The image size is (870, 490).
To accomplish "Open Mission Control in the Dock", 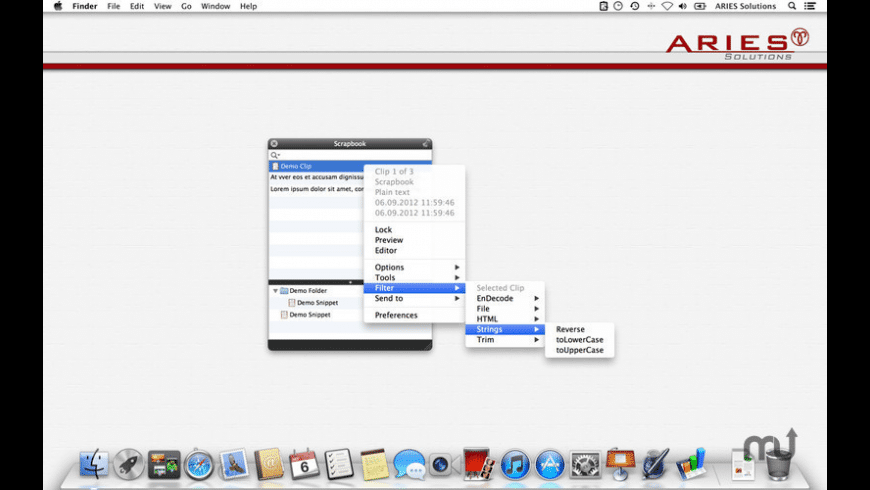I will (164, 464).
